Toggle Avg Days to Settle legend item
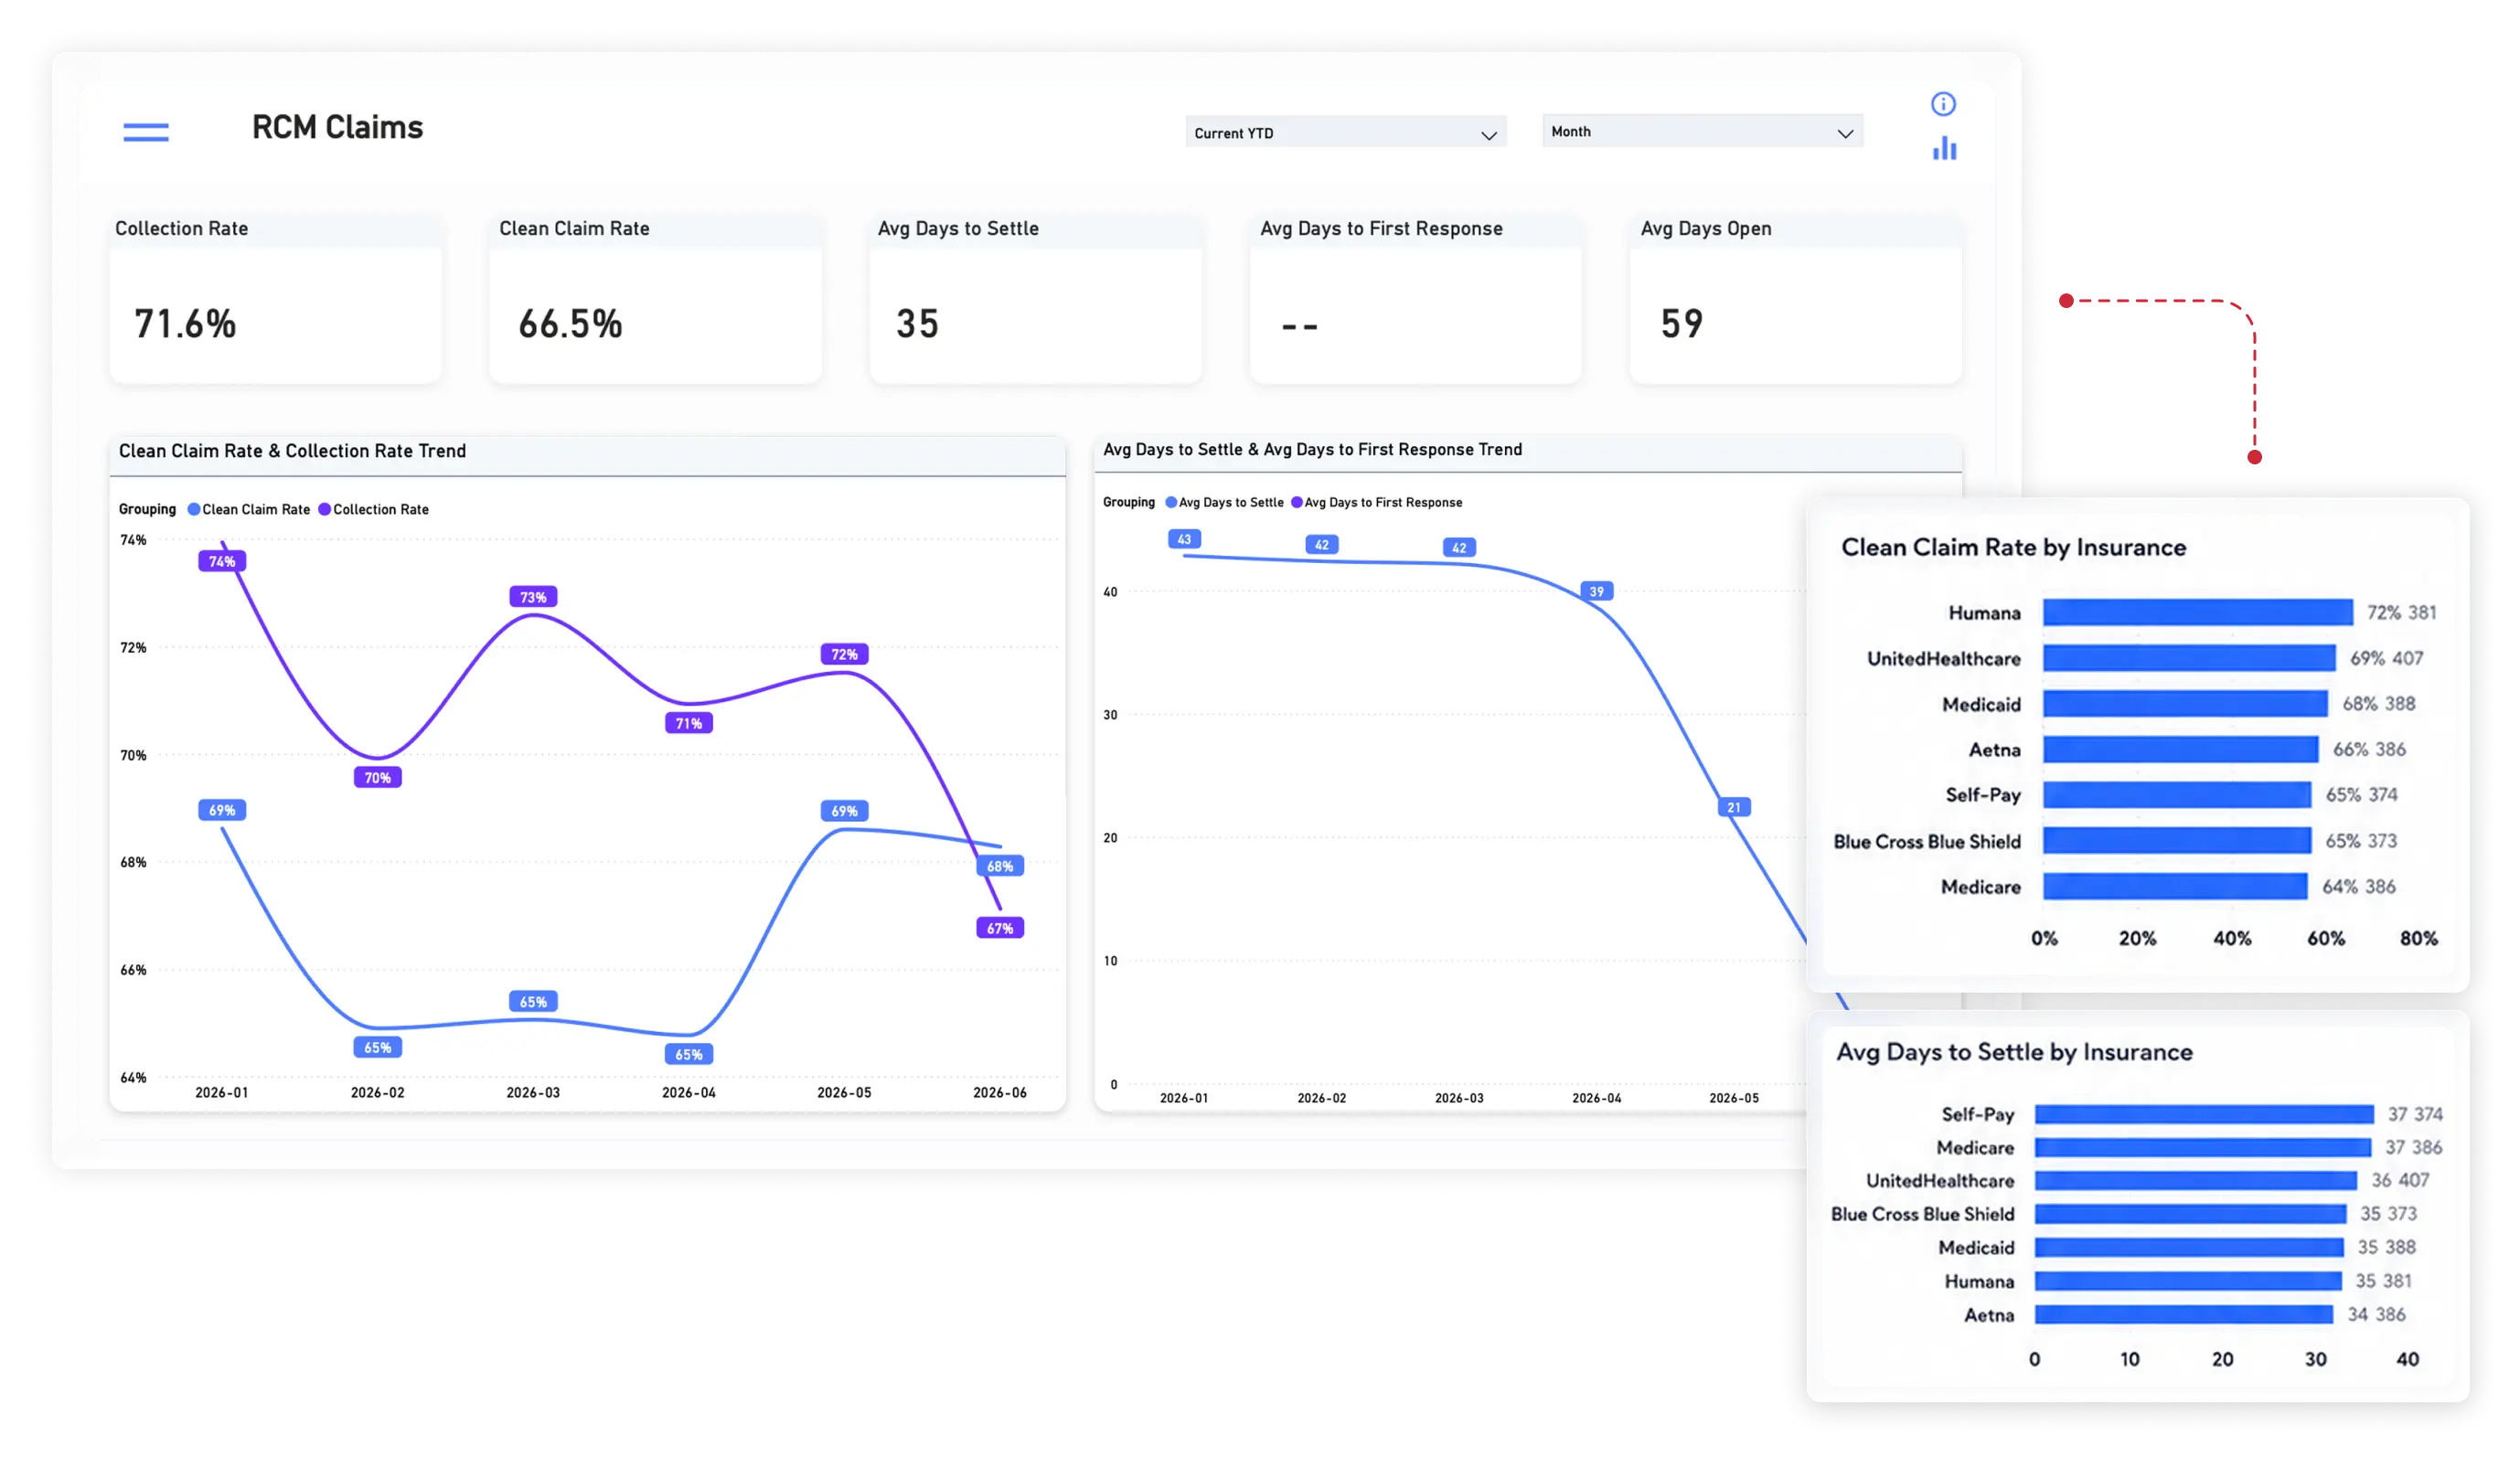The width and height of the screenshot is (2520, 1458). (1225, 502)
